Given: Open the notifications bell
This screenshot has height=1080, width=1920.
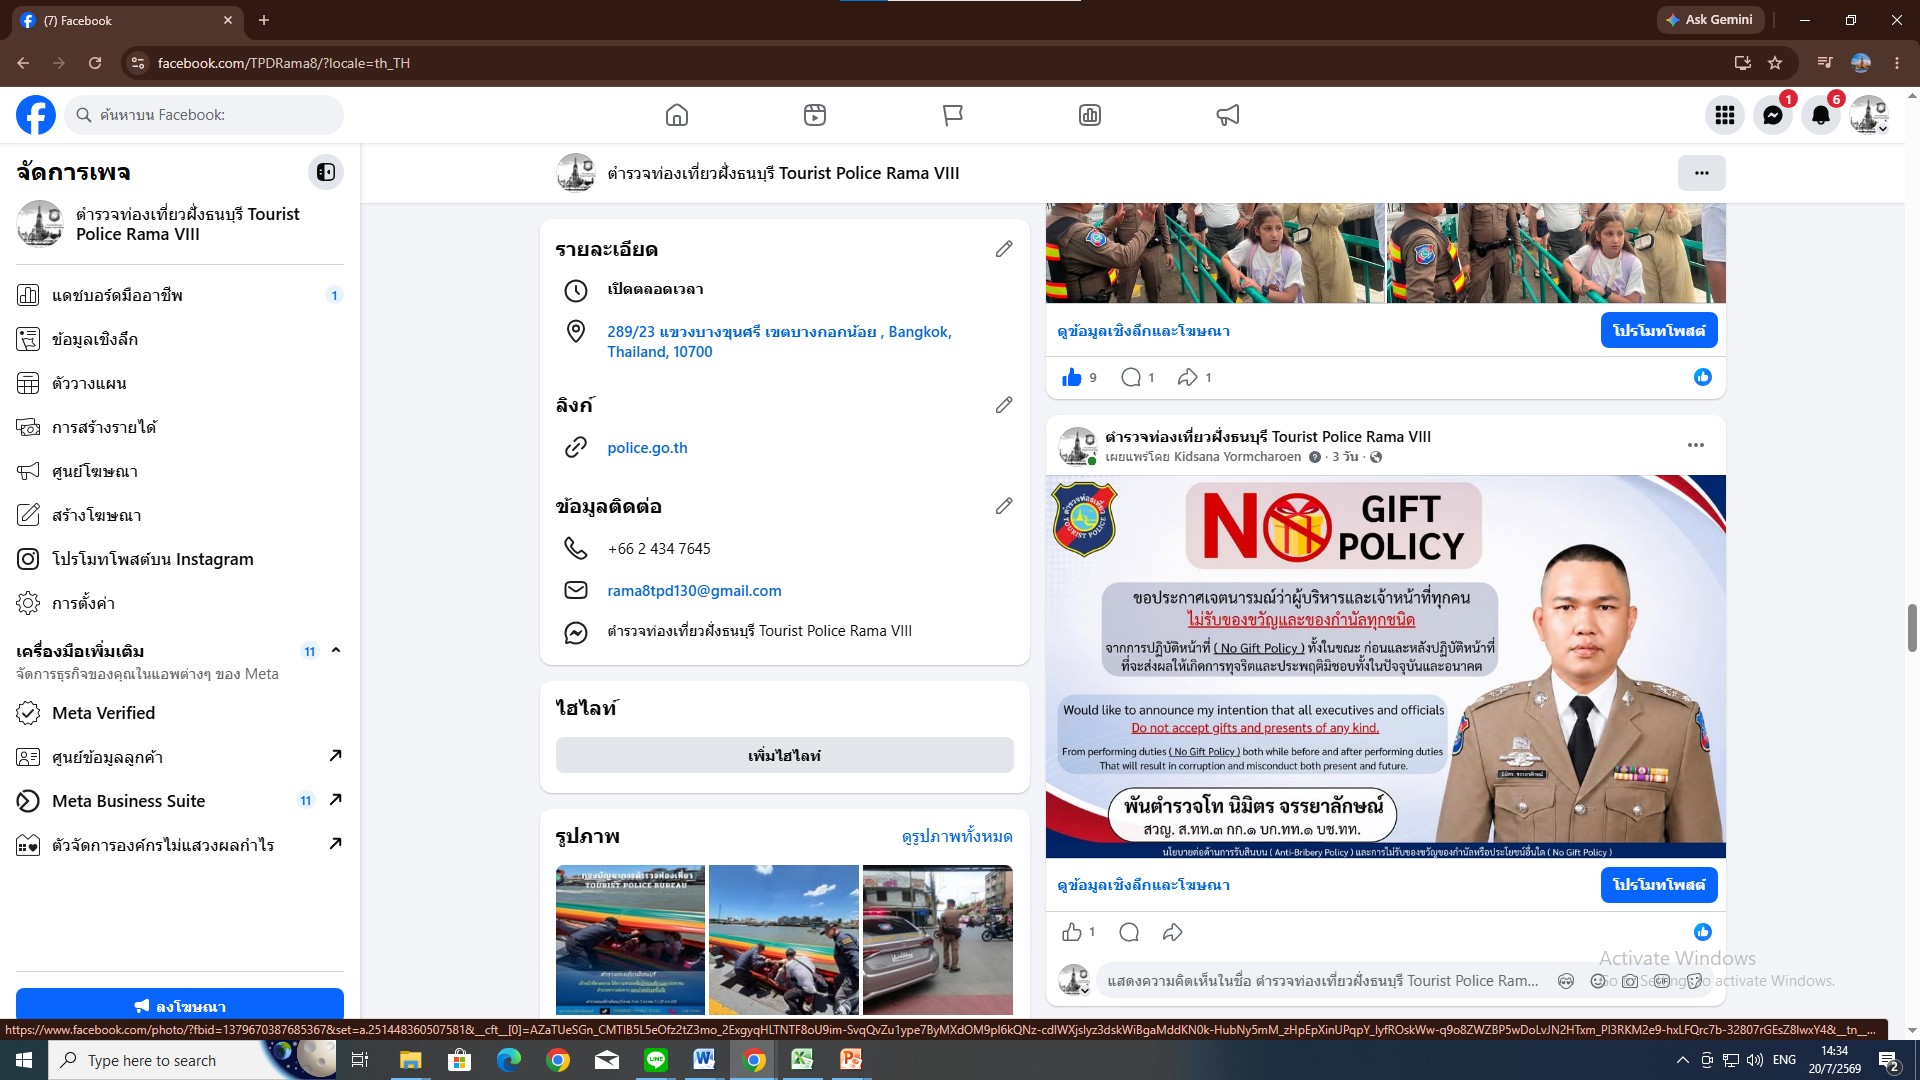Looking at the screenshot, I should point(1821,115).
